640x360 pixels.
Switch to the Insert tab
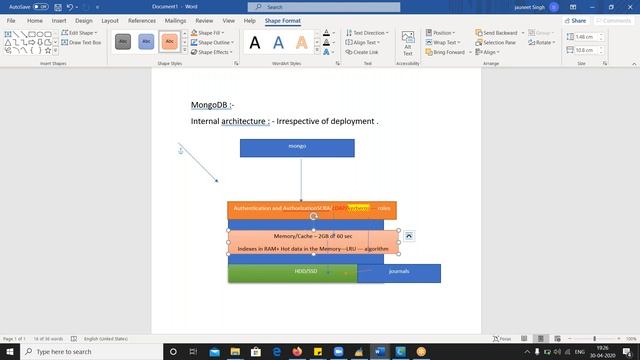point(59,20)
